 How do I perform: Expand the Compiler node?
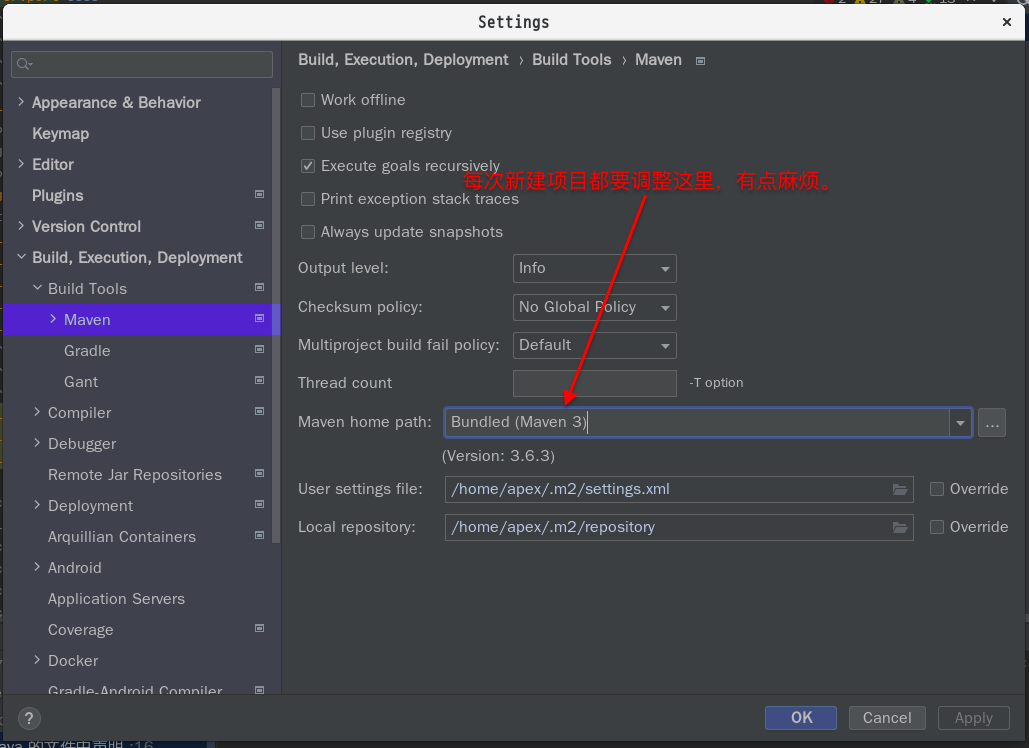pos(37,412)
